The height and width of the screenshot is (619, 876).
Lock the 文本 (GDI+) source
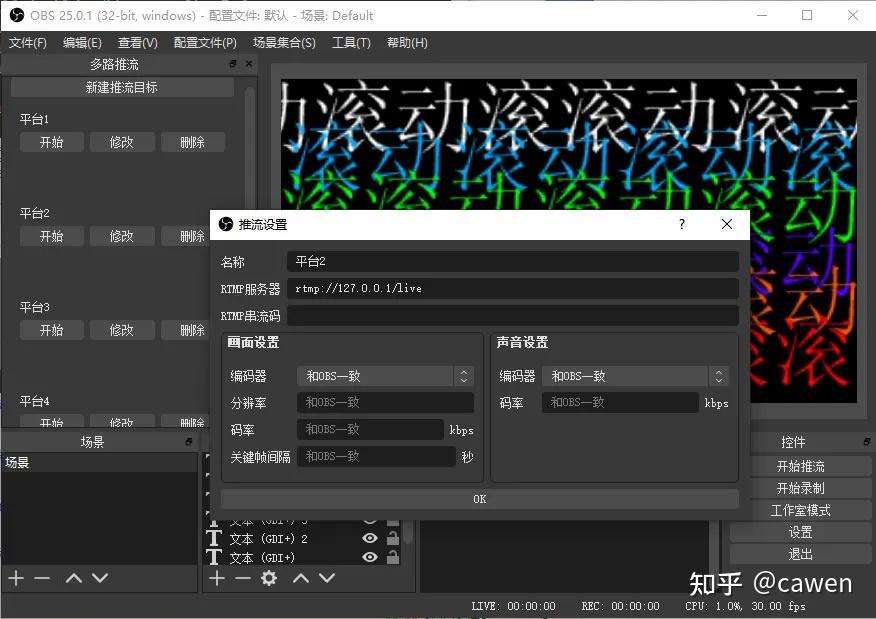click(x=393, y=559)
